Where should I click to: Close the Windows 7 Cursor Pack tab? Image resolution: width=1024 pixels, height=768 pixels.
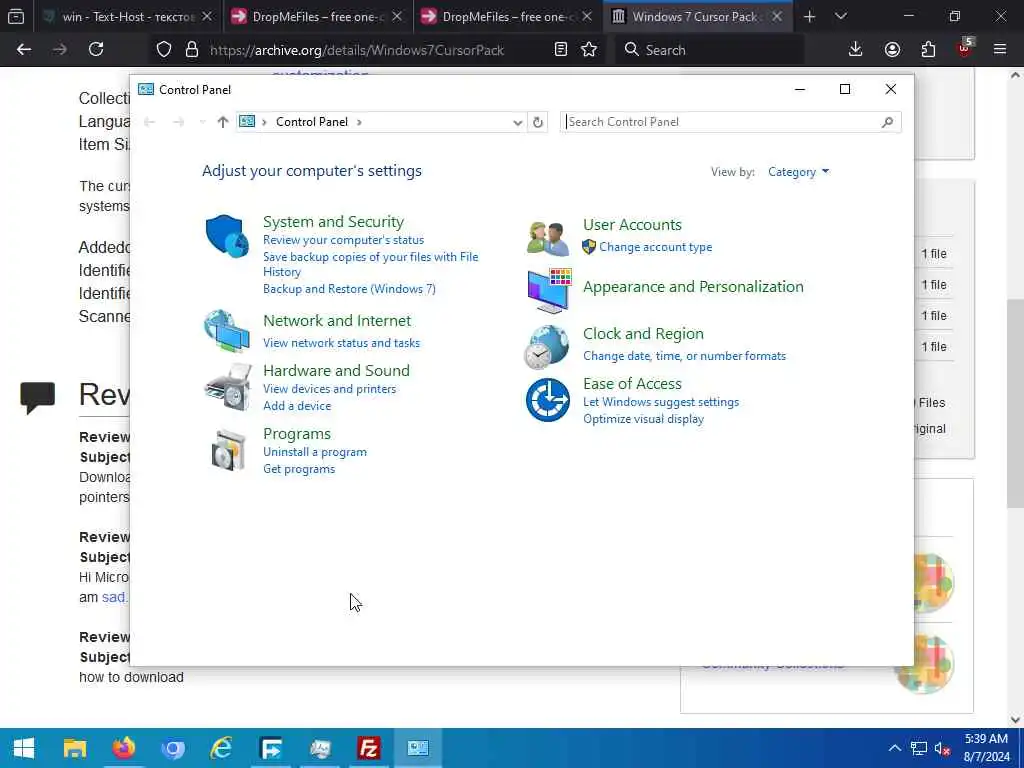point(777,16)
